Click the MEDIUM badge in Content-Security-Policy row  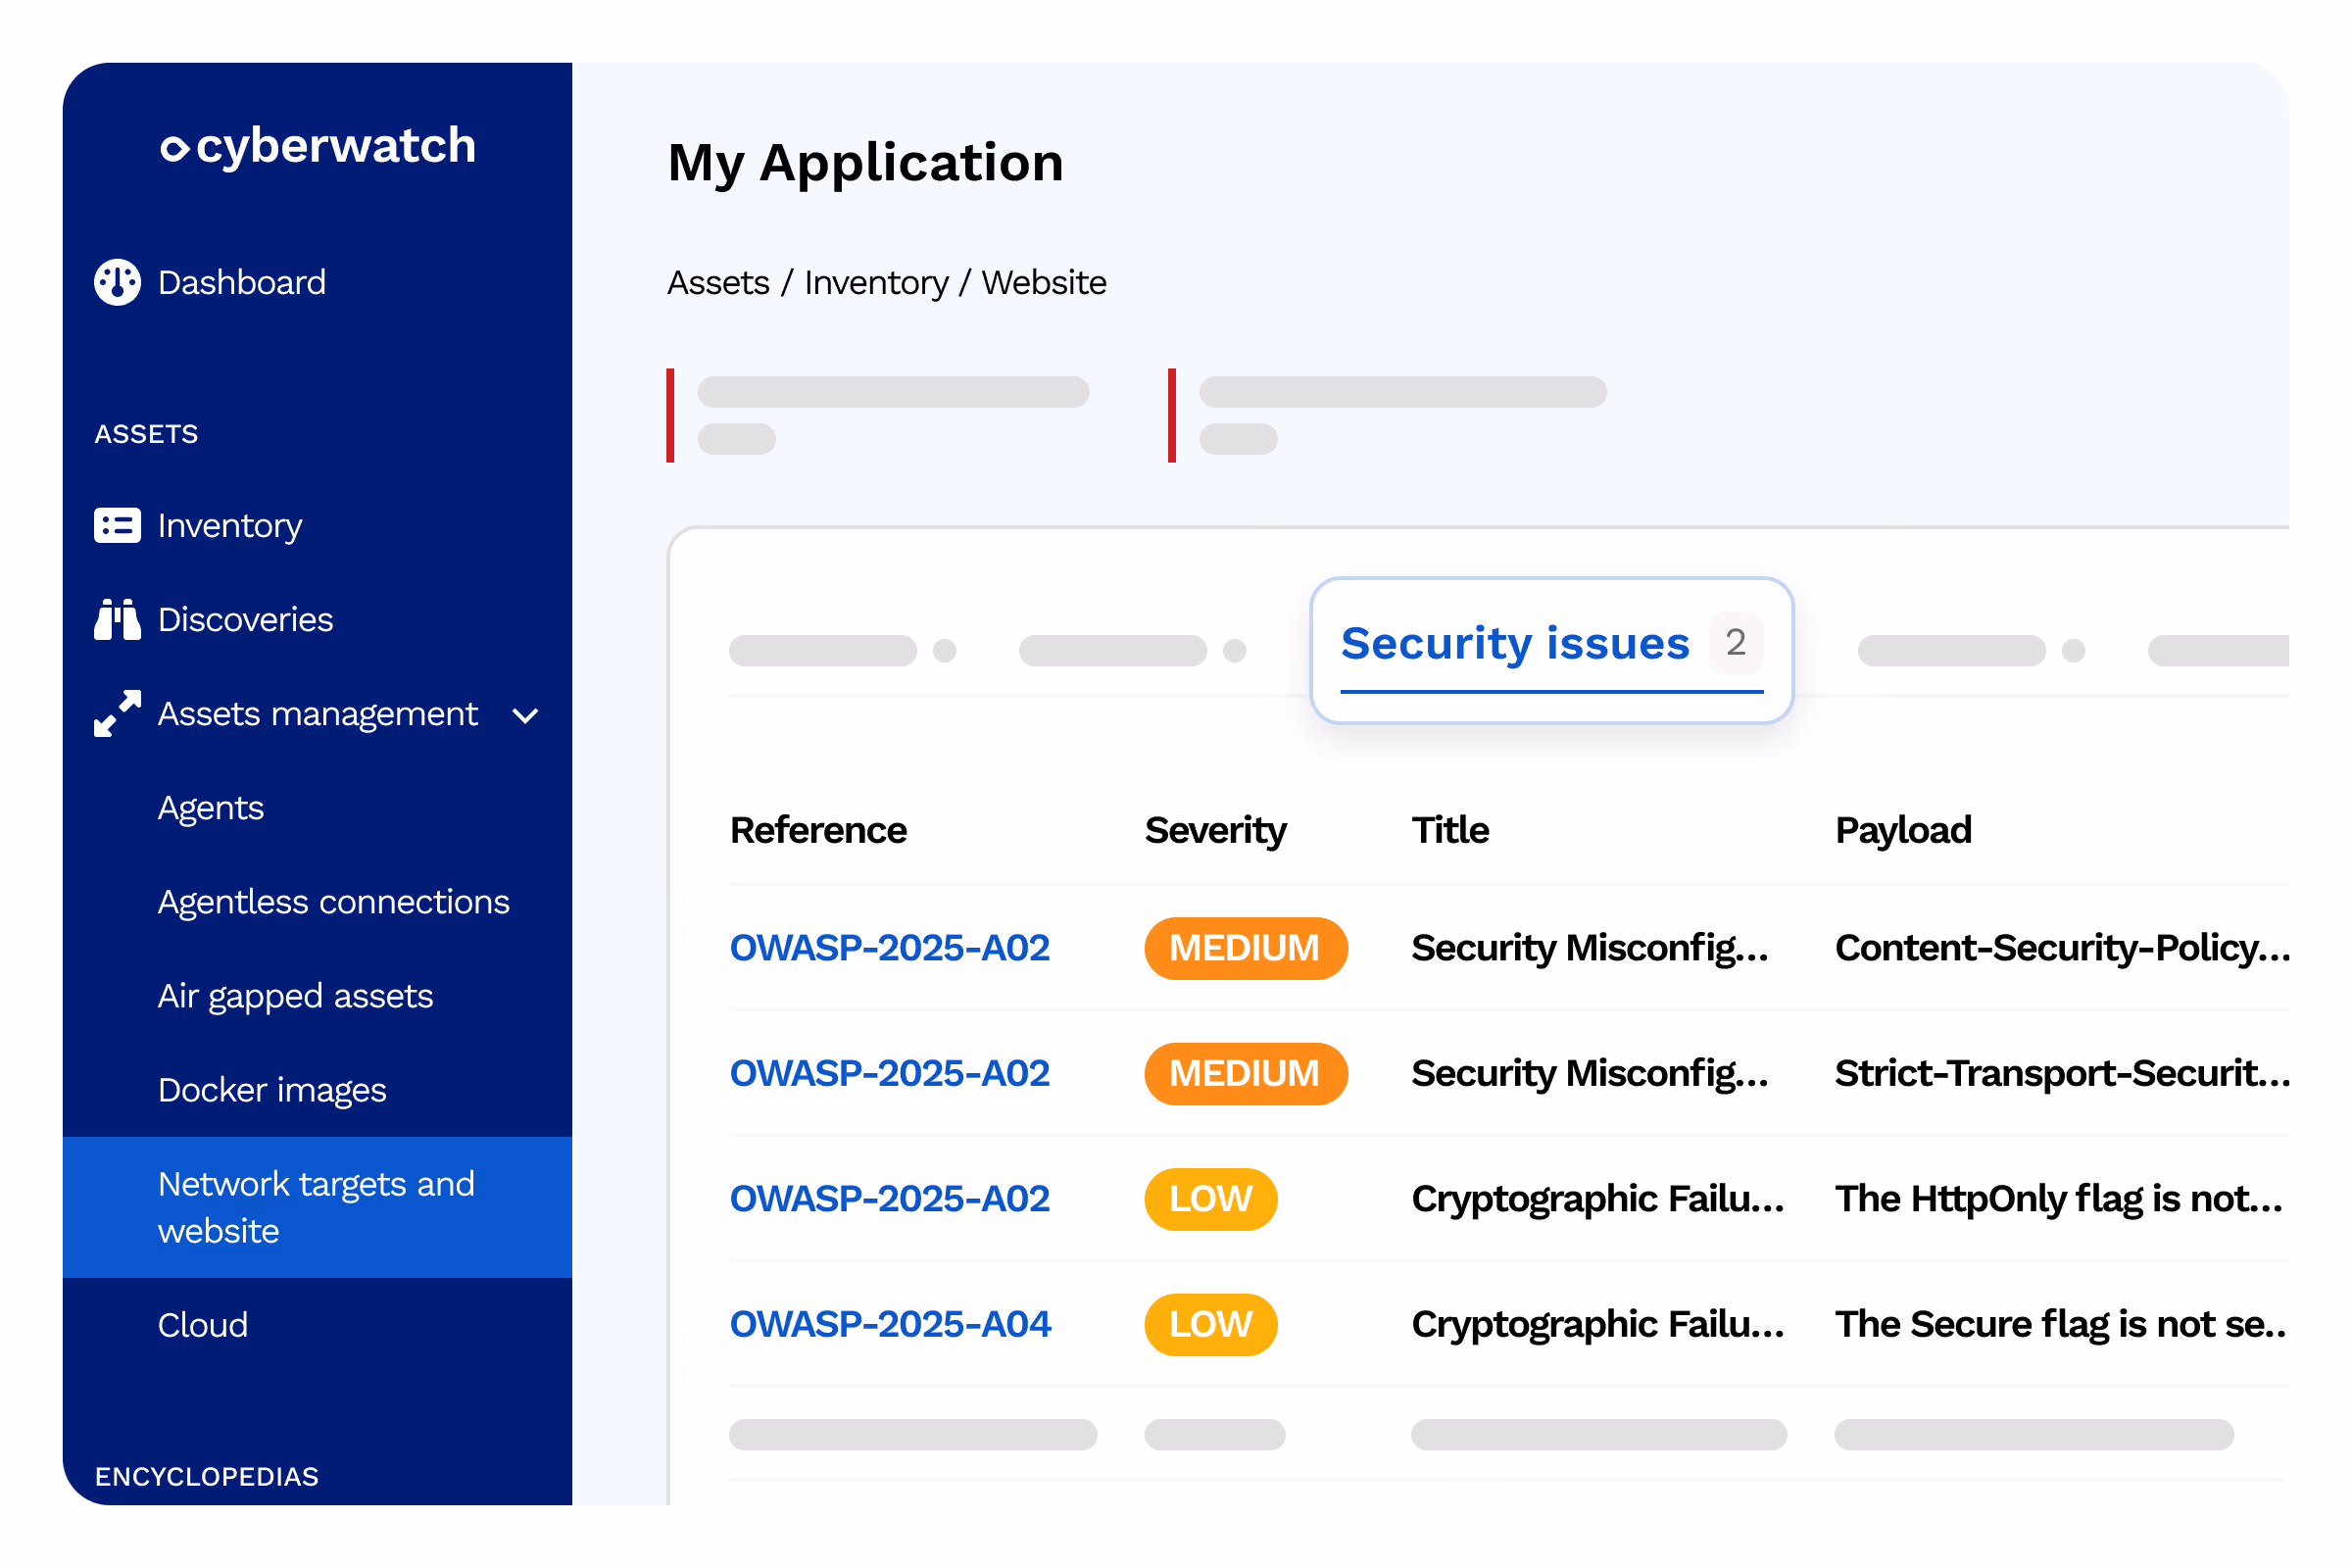click(1246, 949)
